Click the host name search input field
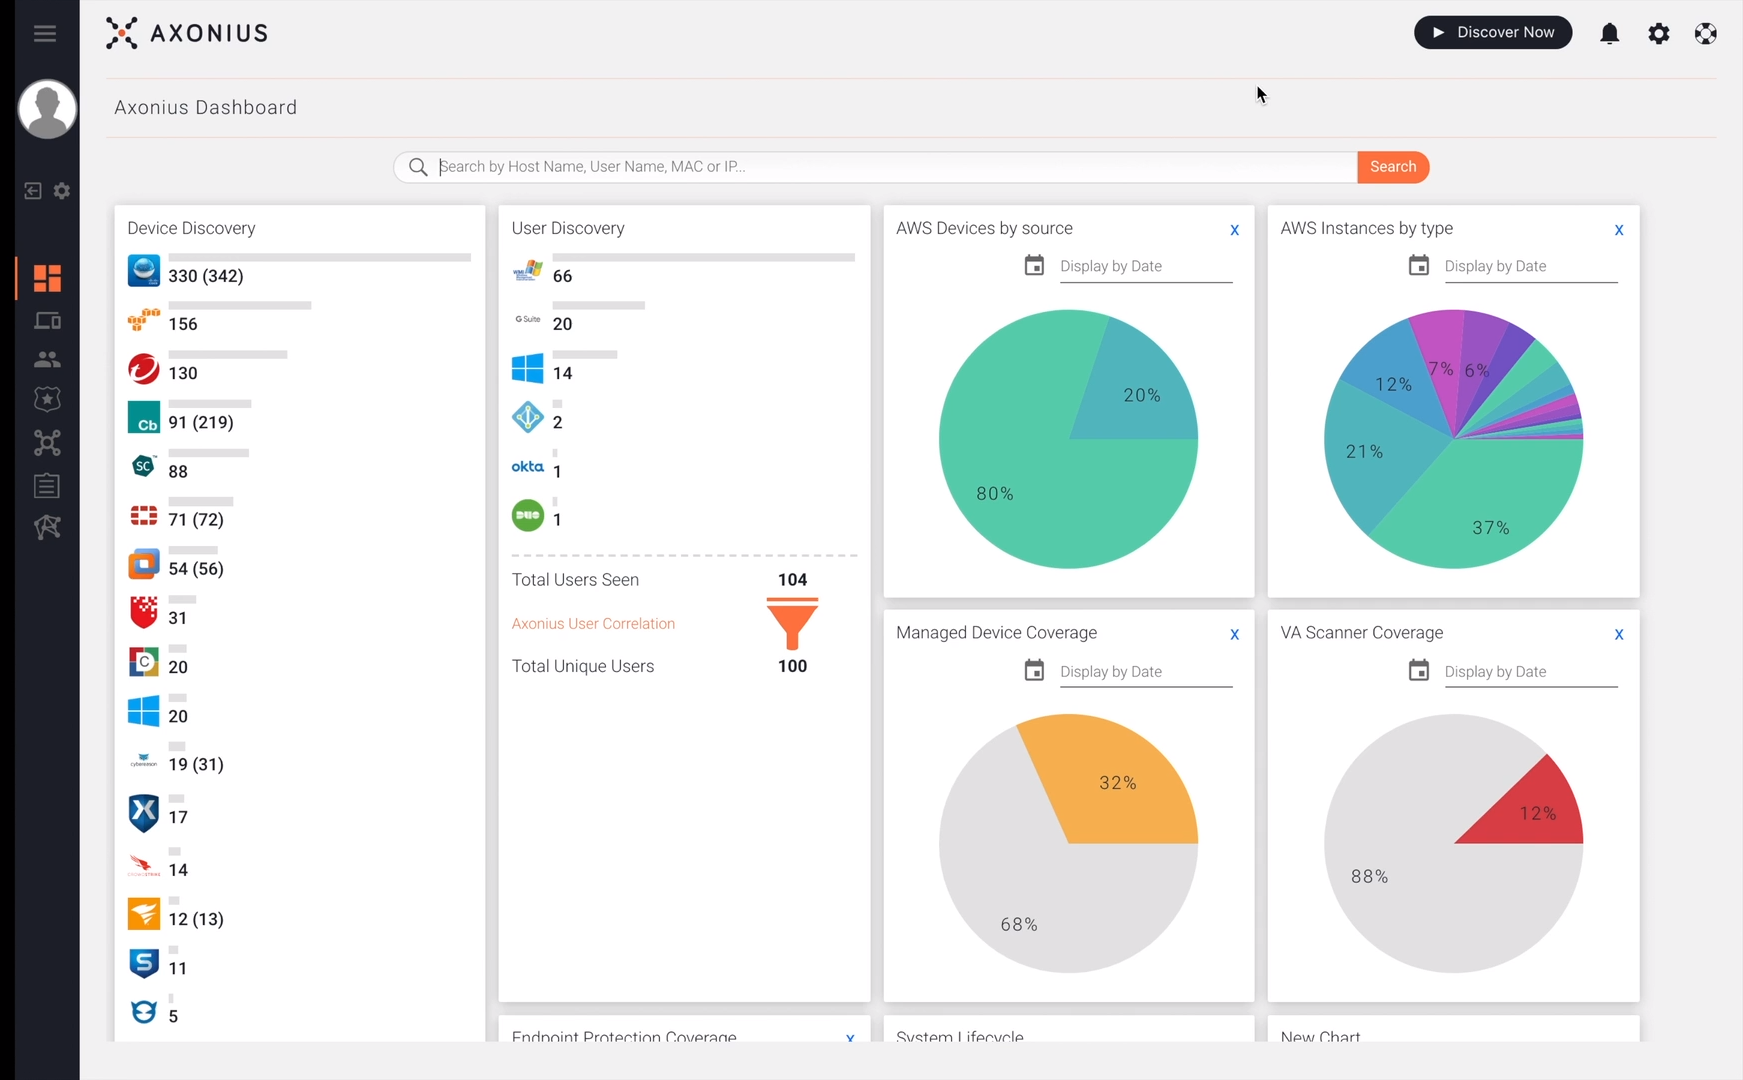Screen dimensions: 1743x1080 tap(896, 167)
